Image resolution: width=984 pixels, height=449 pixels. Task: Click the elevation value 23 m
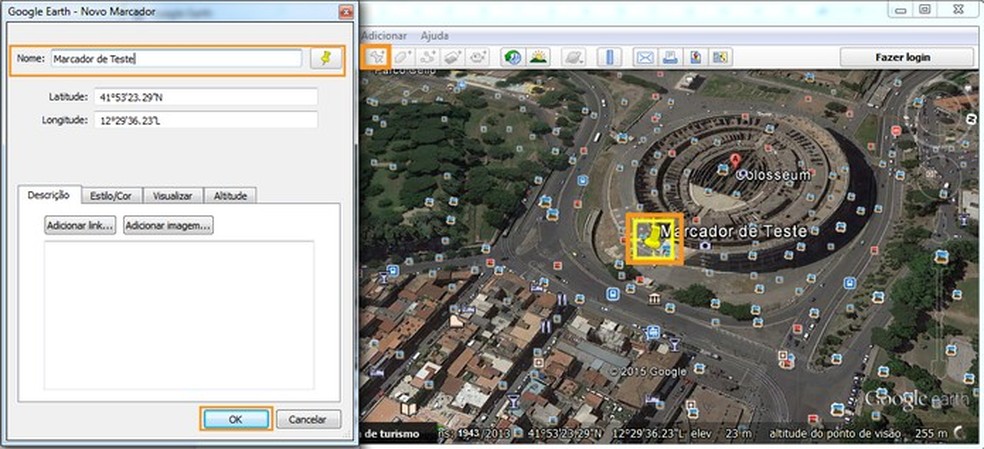(737, 434)
